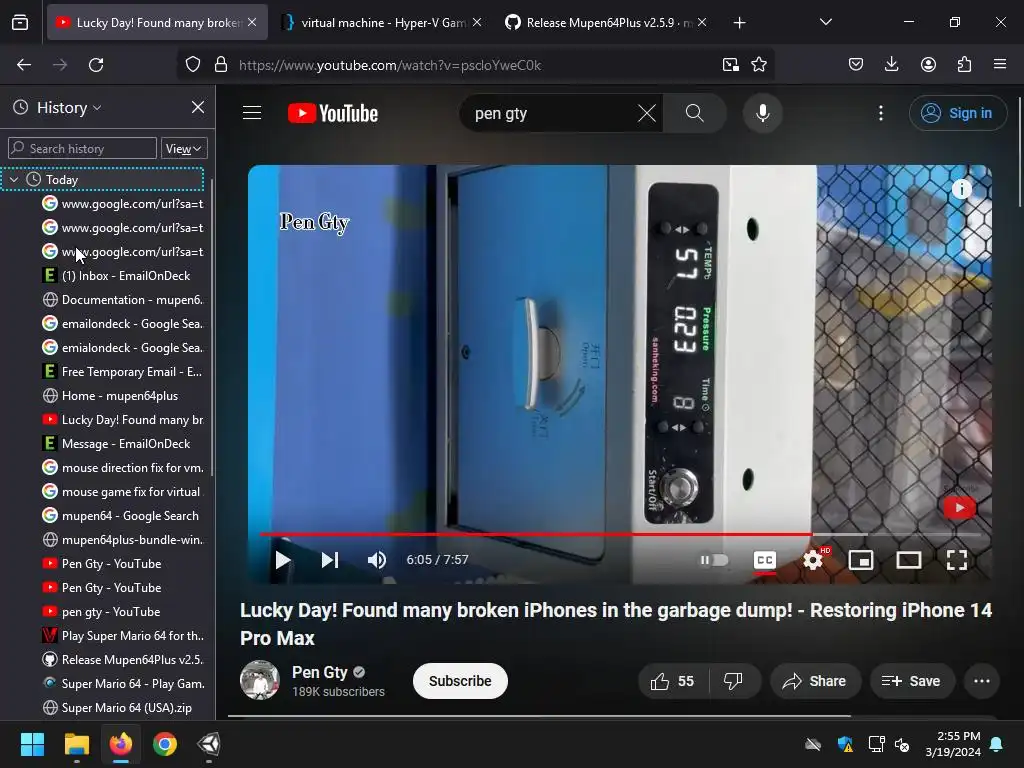Image resolution: width=1024 pixels, height=768 pixels.
Task: Search with your voice microphone
Action: click(x=762, y=113)
